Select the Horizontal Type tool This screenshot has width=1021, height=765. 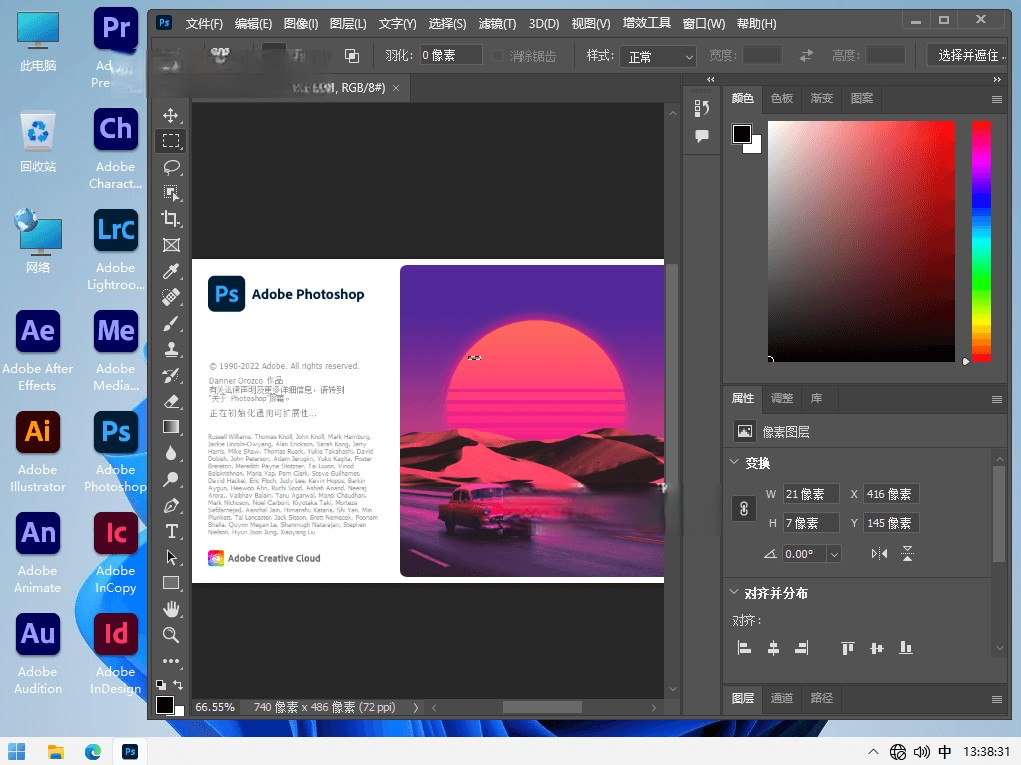pos(171,531)
